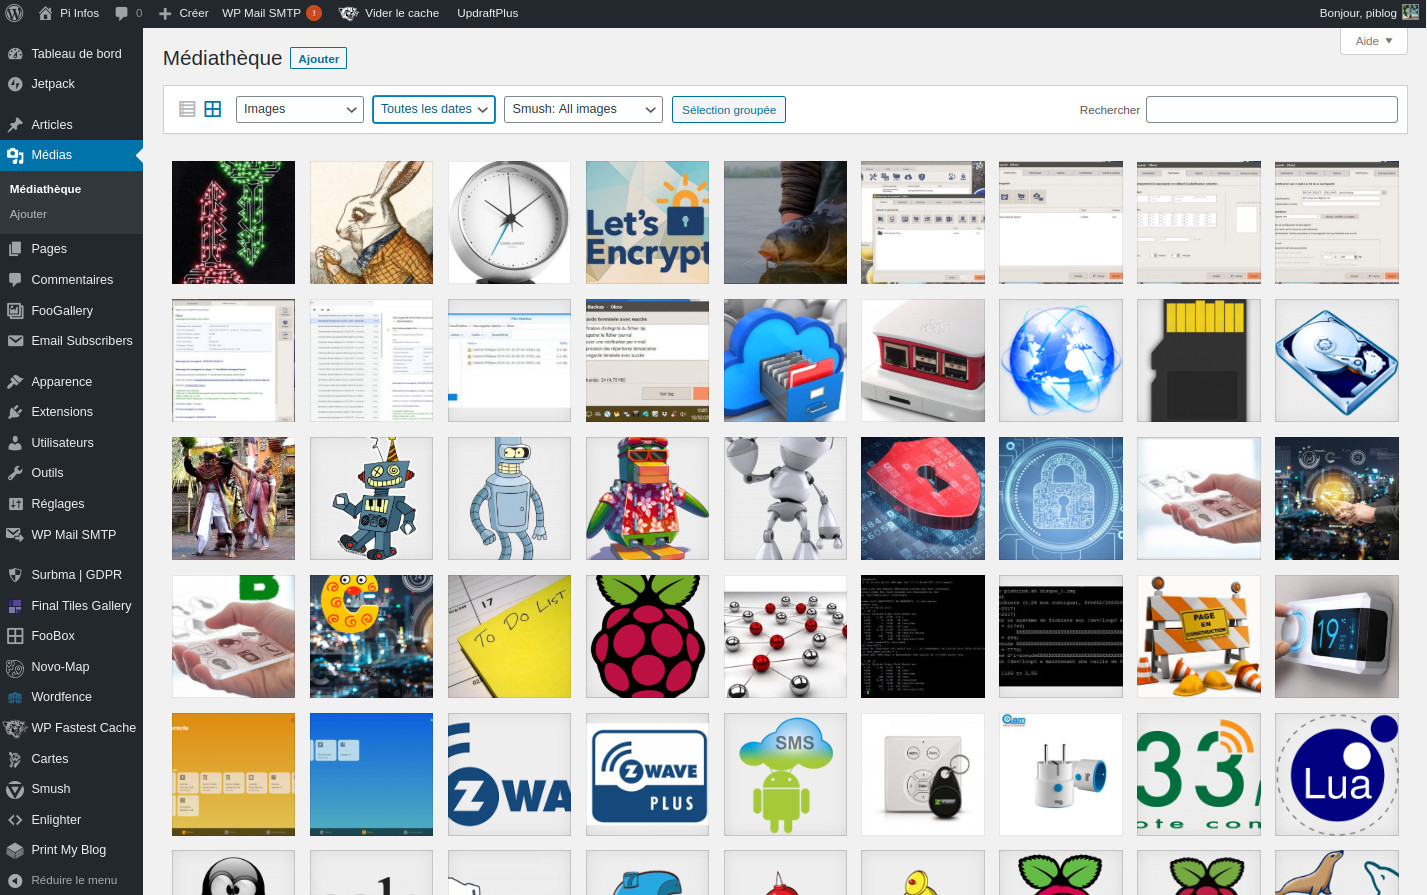Select the Let's Encrypt image thumbnail
The height and width of the screenshot is (895, 1427).
tap(647, 222)
